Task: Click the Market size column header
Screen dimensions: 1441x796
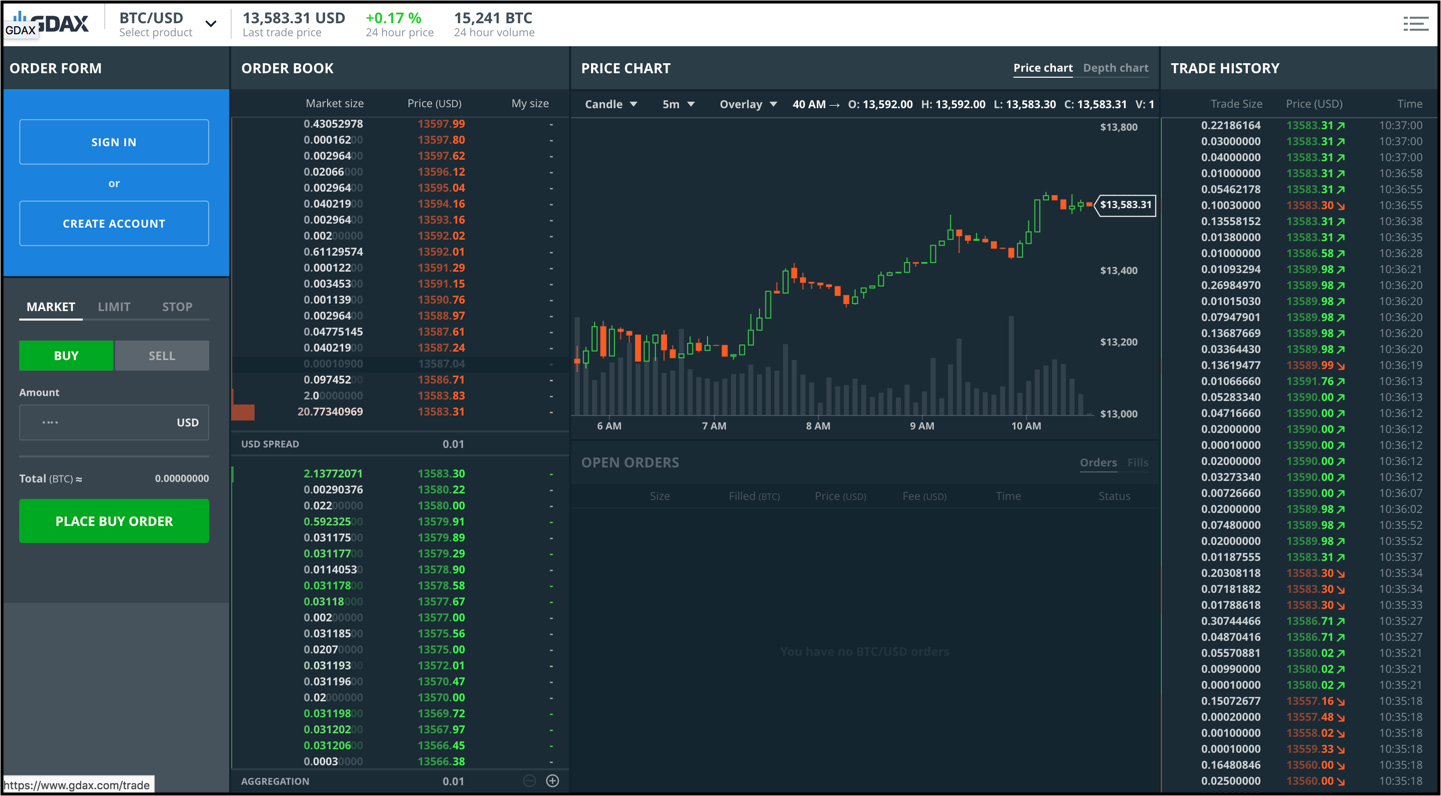Action: click(x=334, y=104)
